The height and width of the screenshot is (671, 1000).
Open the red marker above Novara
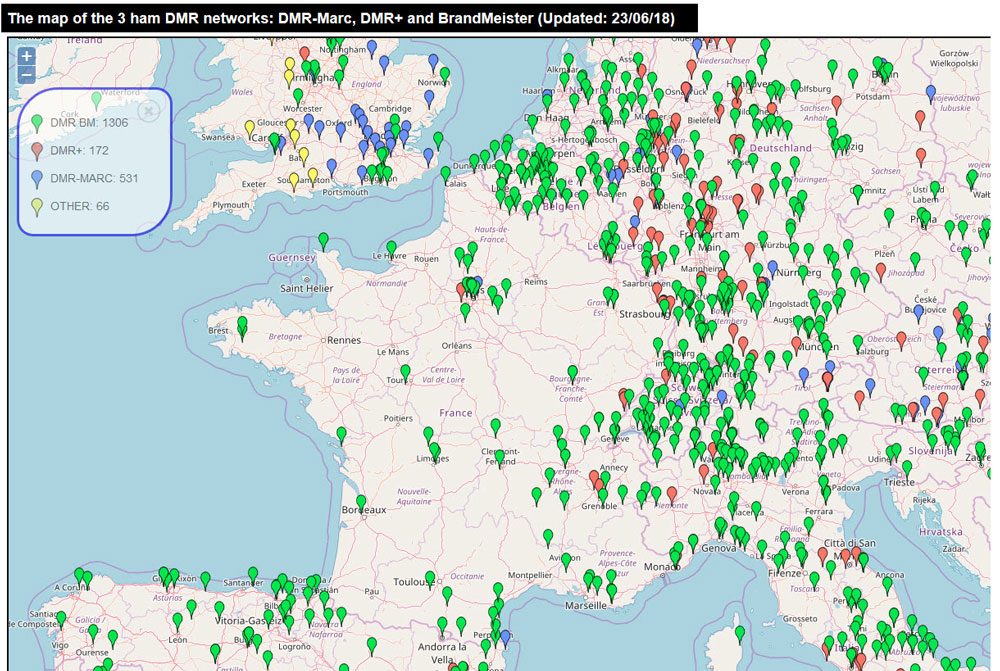704,473
